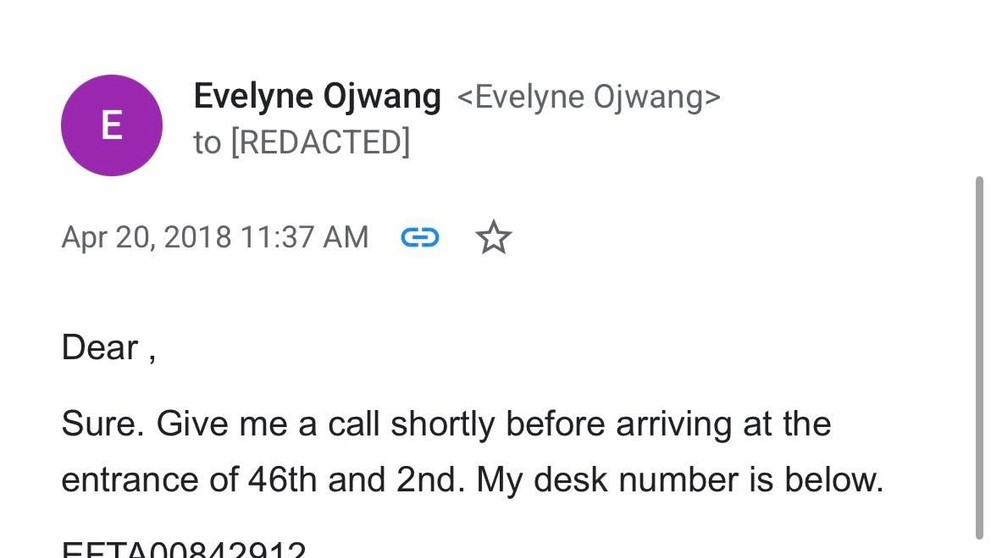Click the partially visible EFTA00842912 text
Screen dimensions: 991x558
(184, 549)
